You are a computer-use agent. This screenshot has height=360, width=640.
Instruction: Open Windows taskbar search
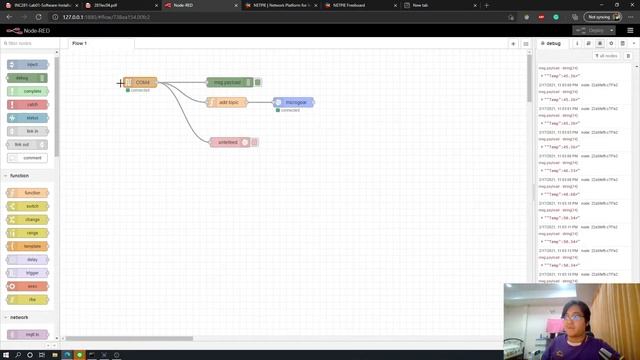click(18, 355)
